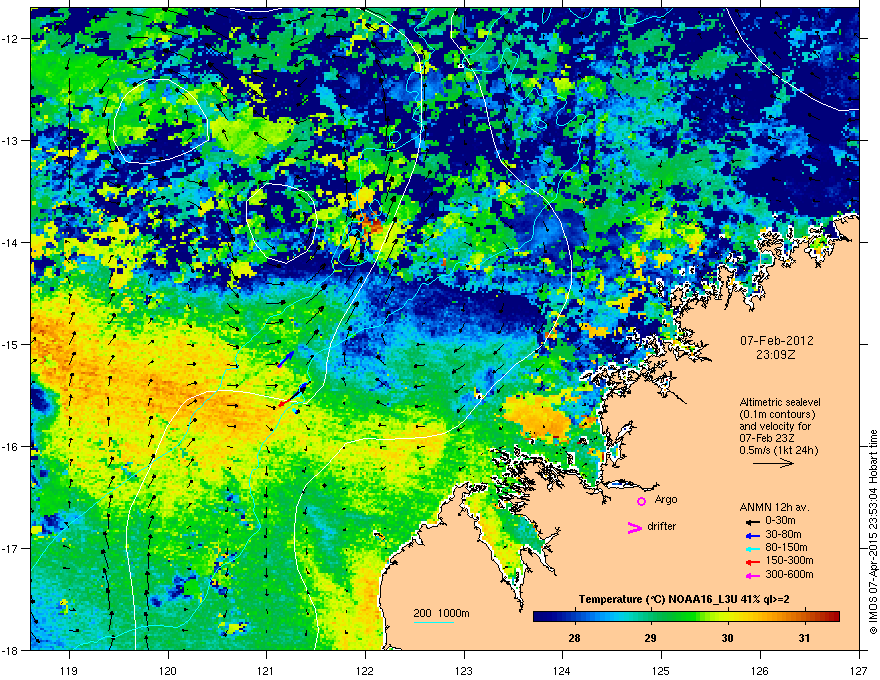Click the color bar value 28
Screen dimensions: 880x680
pos(574,638)
